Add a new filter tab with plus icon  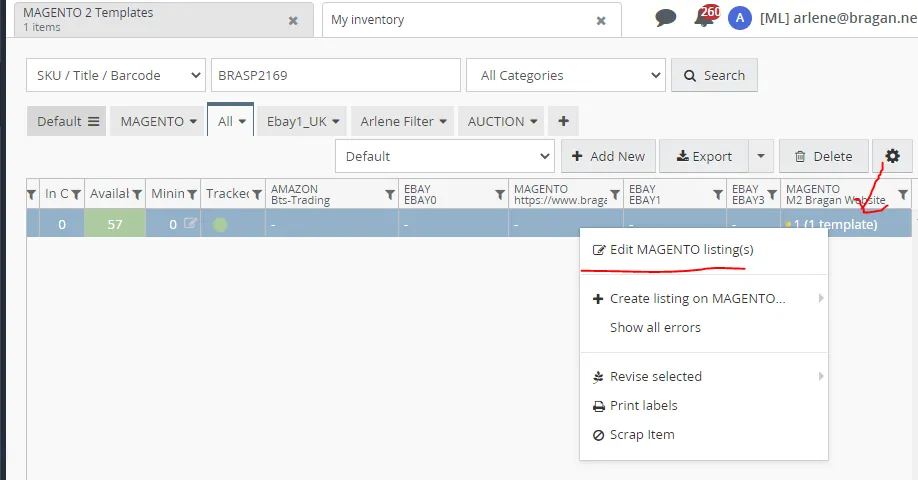[x=563, y=121]
